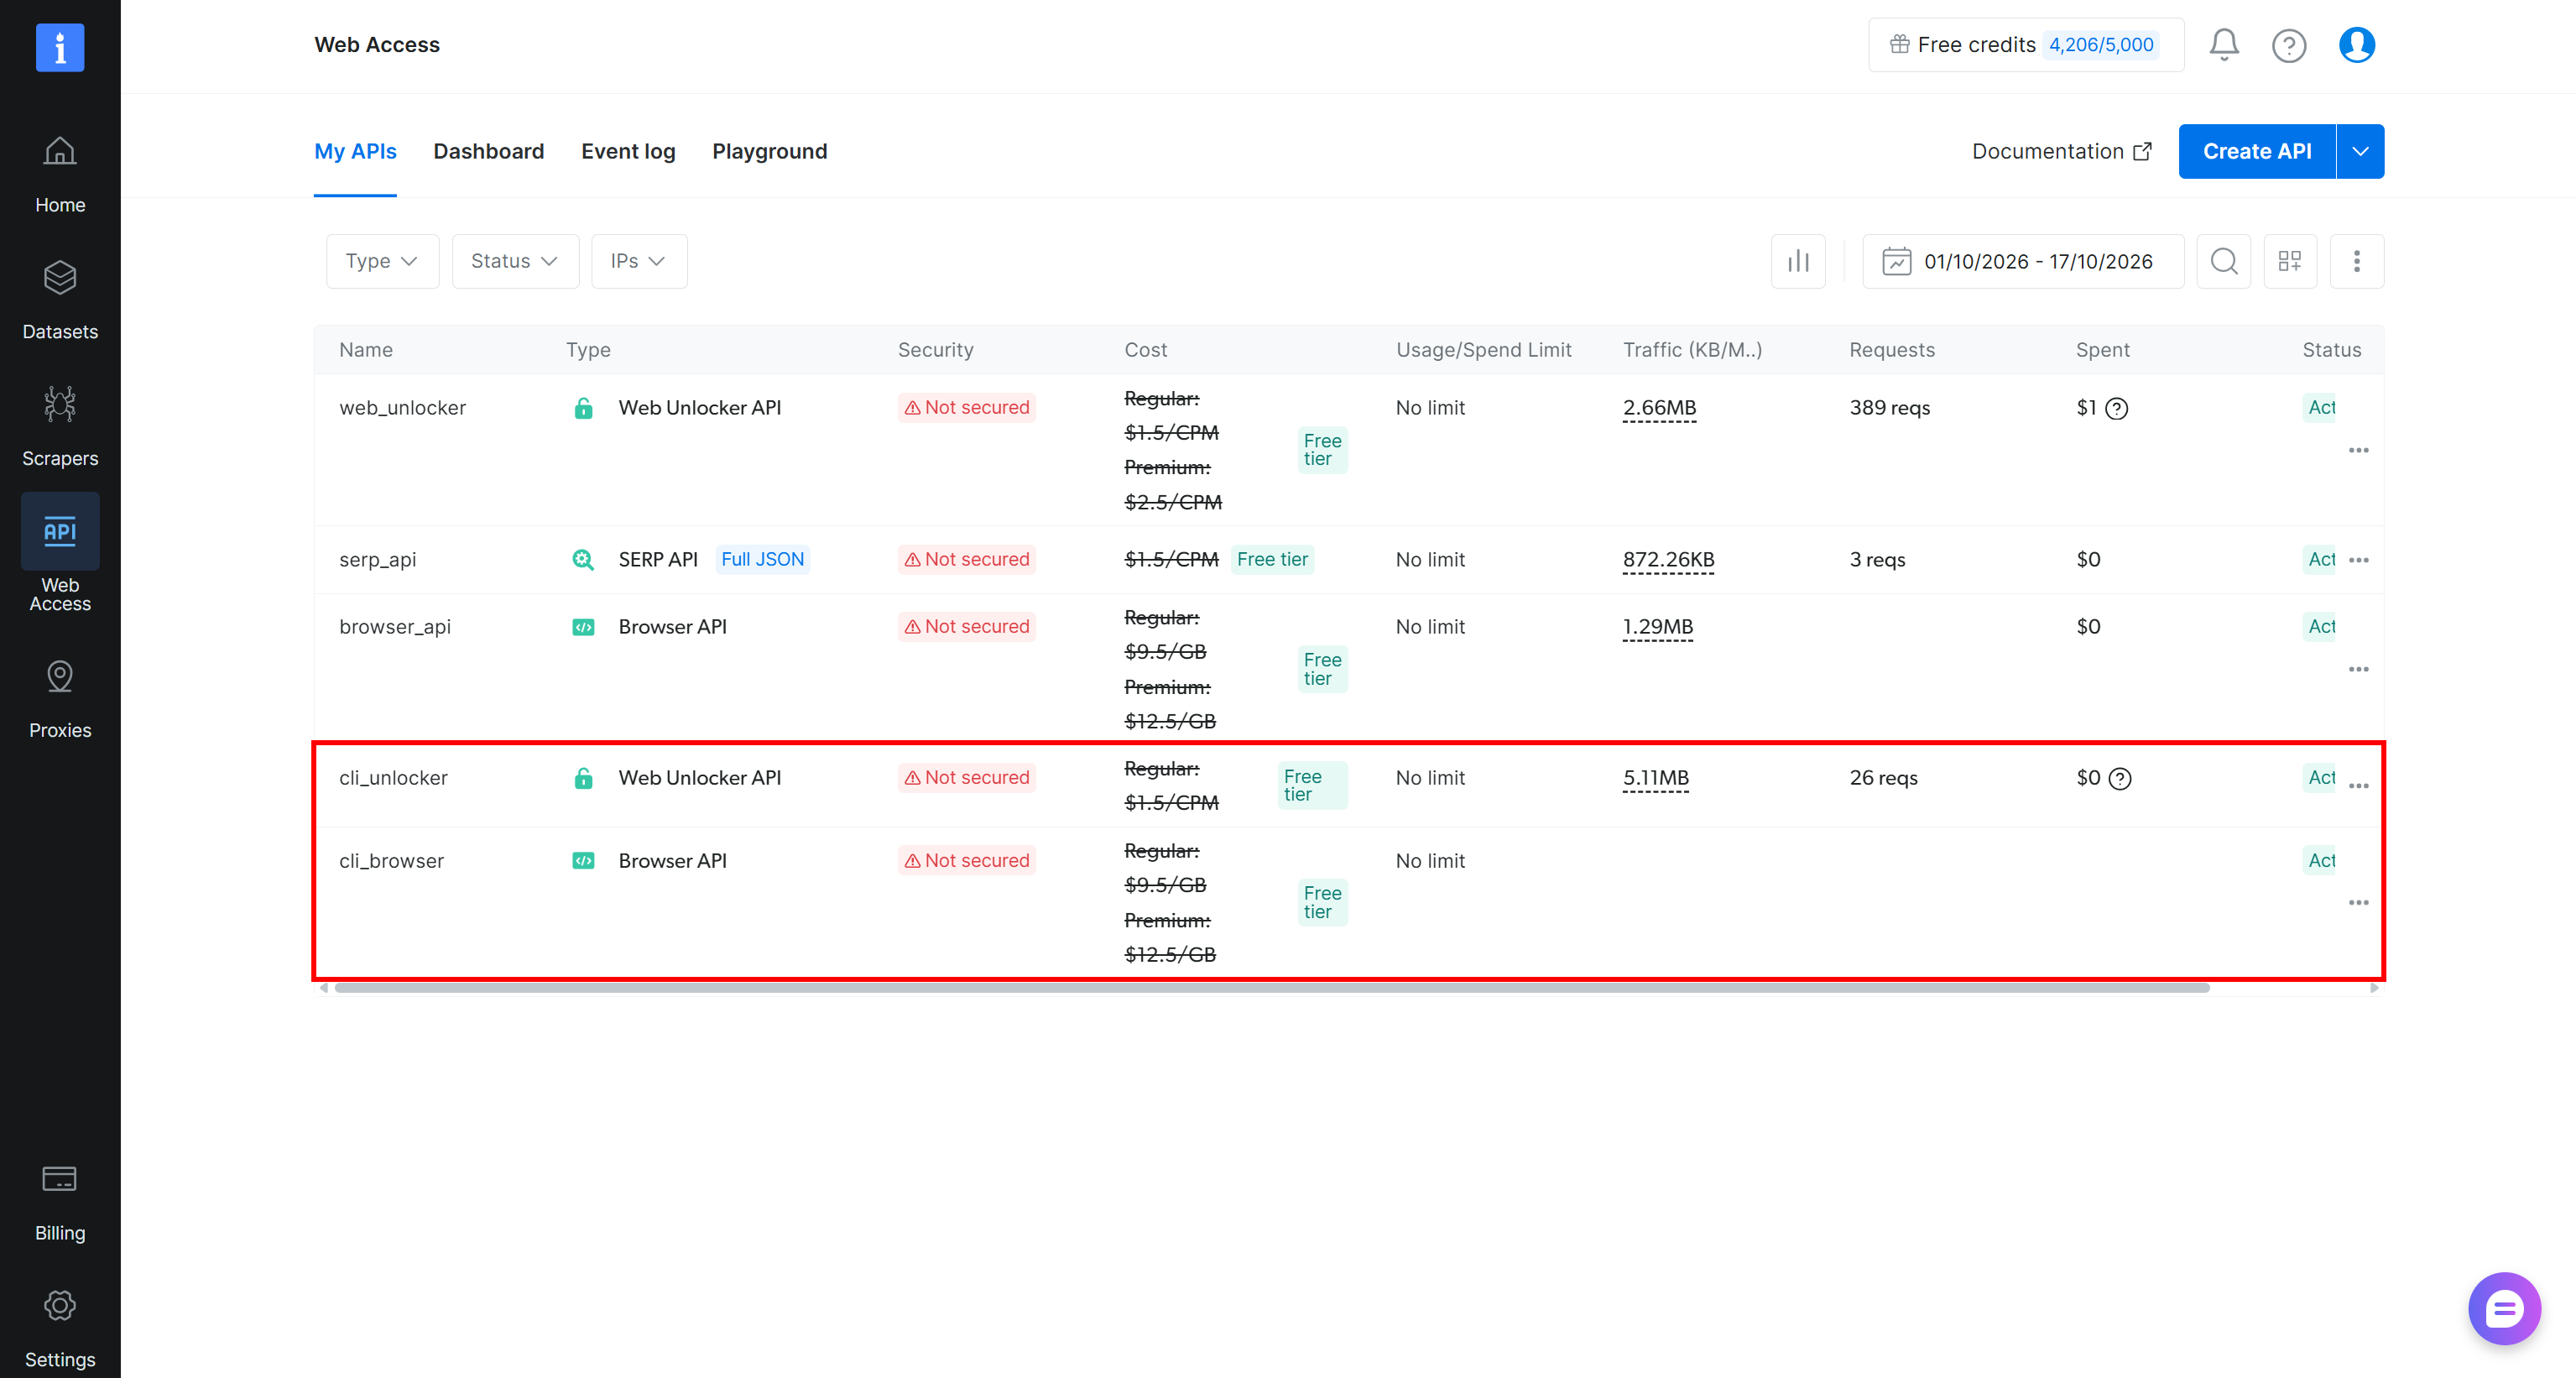The width and height of the screenshot is (2576, 1378).
Task: Click the 872.26KB traffic value
Action: pos(1668,560)
